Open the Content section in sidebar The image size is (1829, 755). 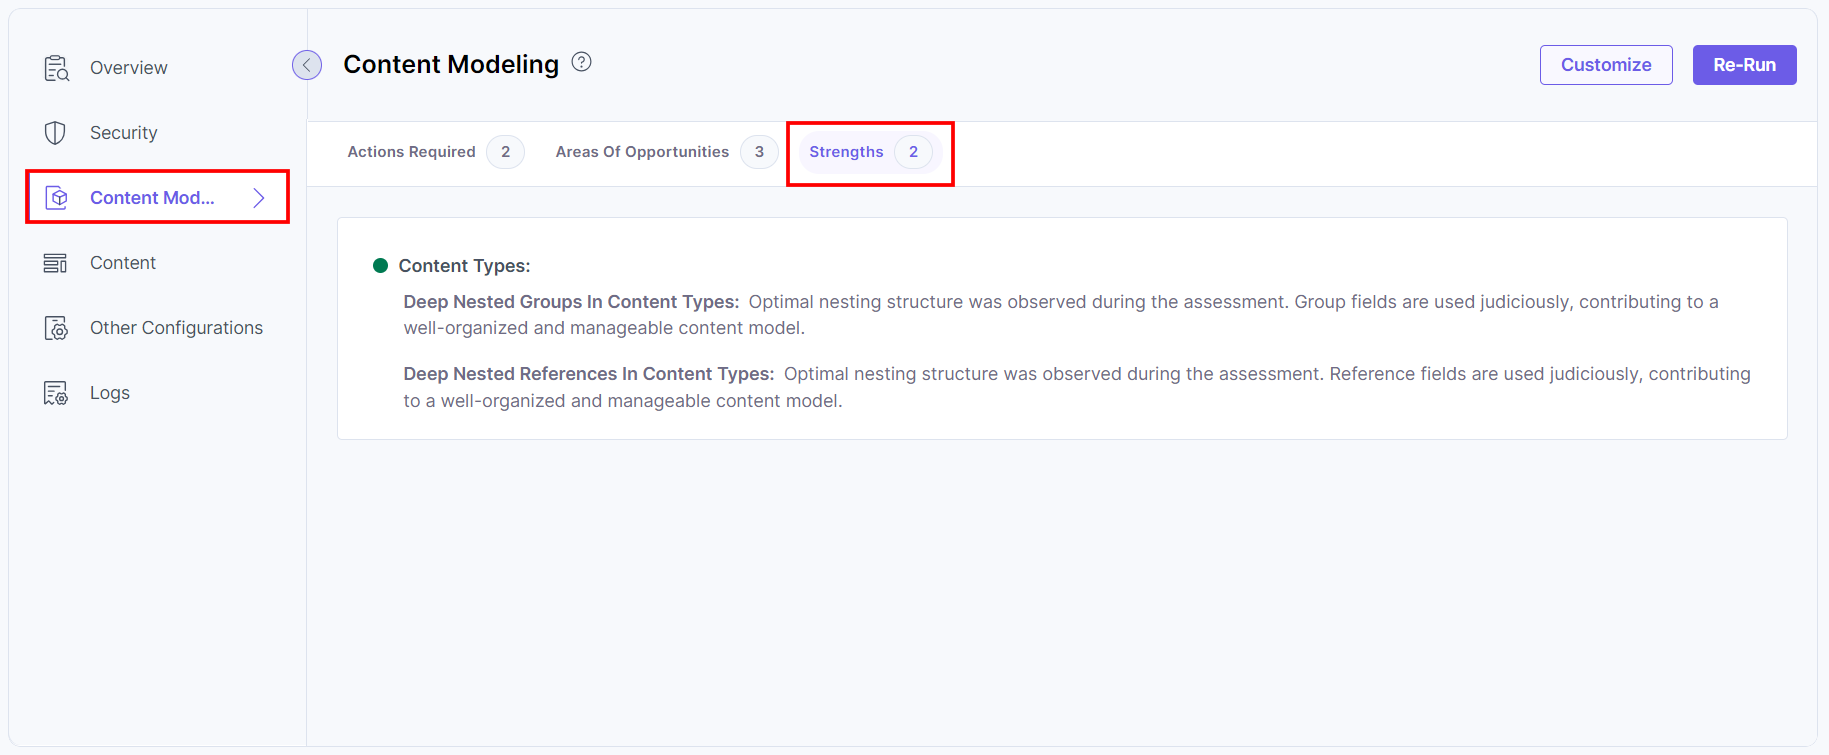tap(123, 263)
